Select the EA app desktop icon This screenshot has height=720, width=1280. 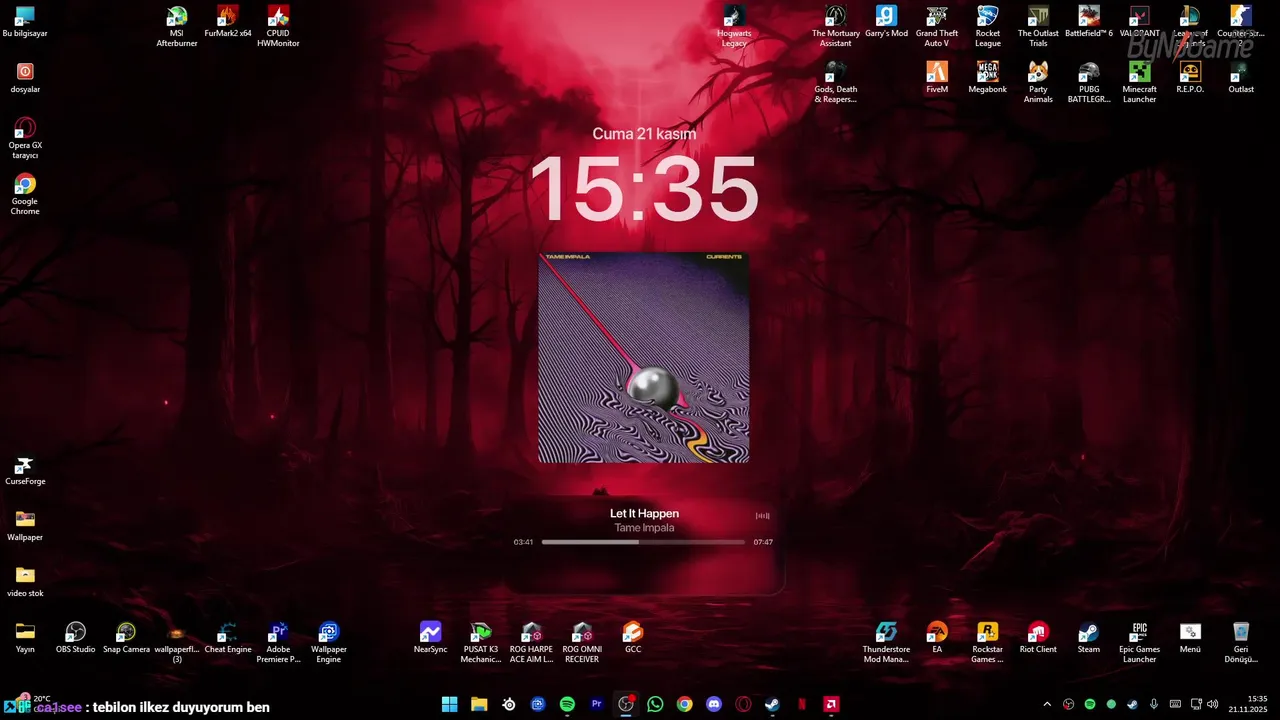(x=937, y=638)
